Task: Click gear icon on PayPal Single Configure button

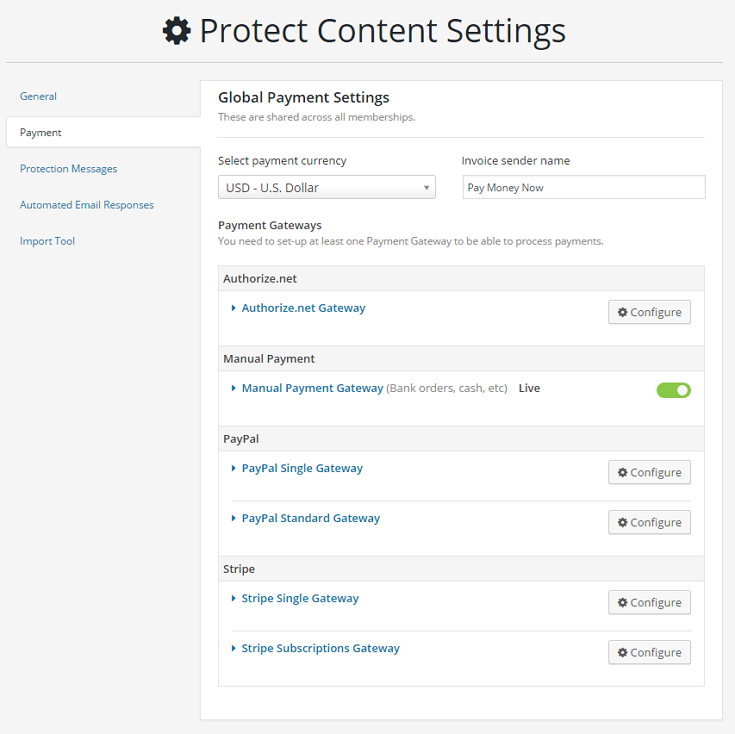Action: 622,472
